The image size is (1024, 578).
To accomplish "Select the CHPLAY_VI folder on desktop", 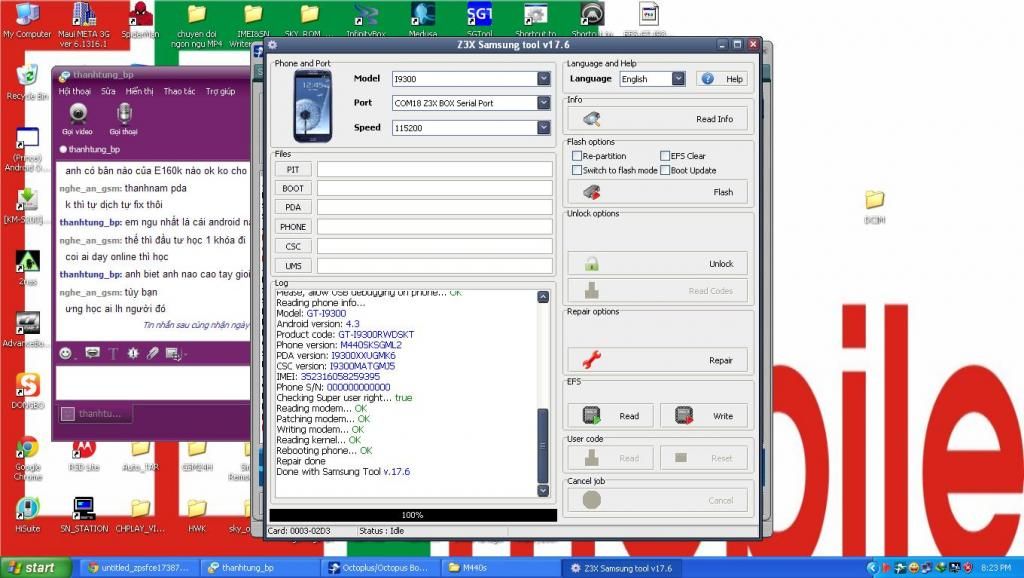I will point(140,515).
